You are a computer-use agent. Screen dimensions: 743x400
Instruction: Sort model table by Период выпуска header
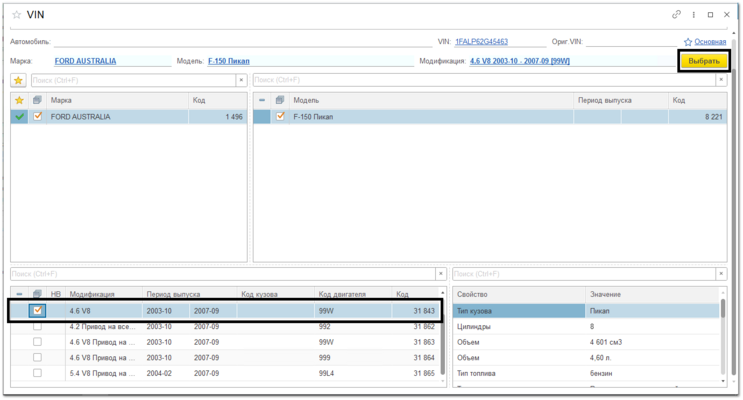(621, 100)
